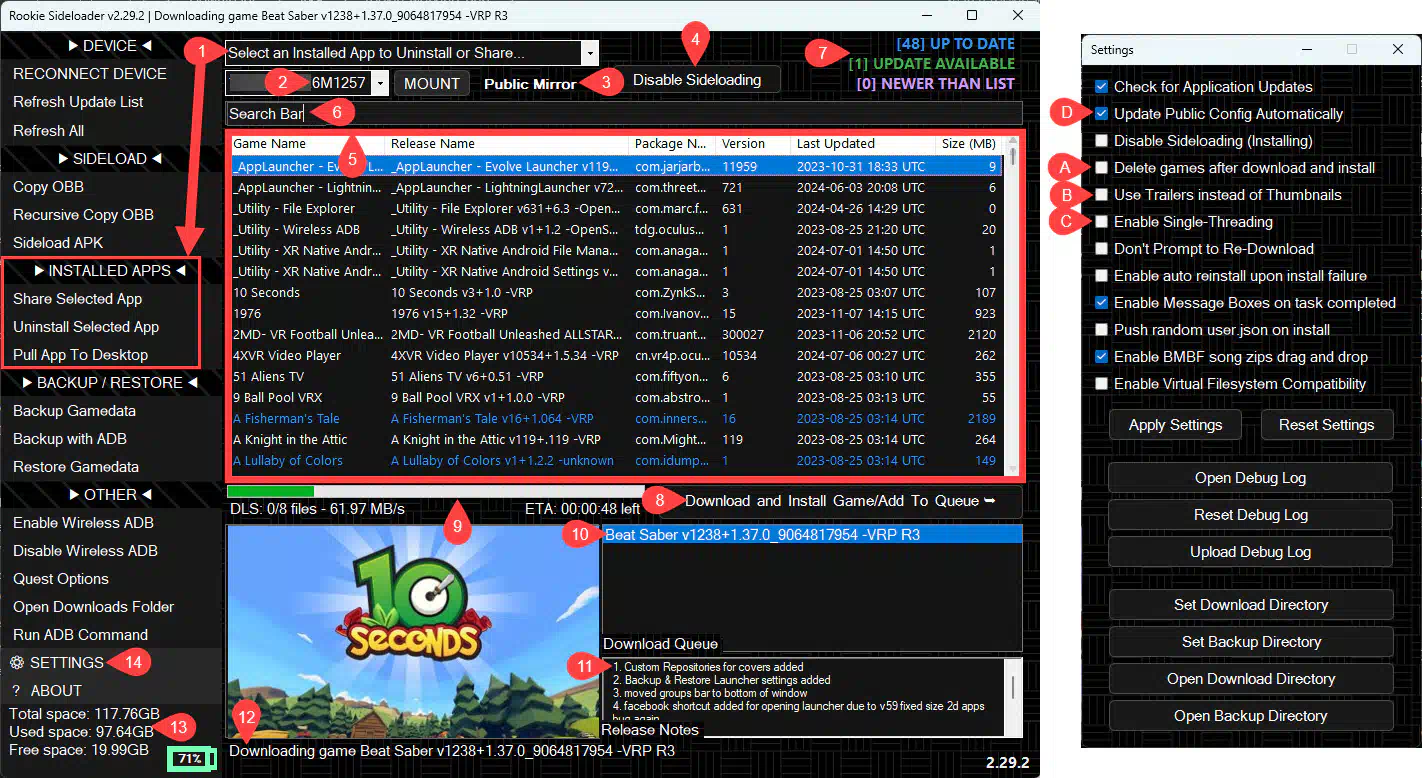Minimize the Settings window
Viewport: 1422px width, 778px height.
point(1305,49)
